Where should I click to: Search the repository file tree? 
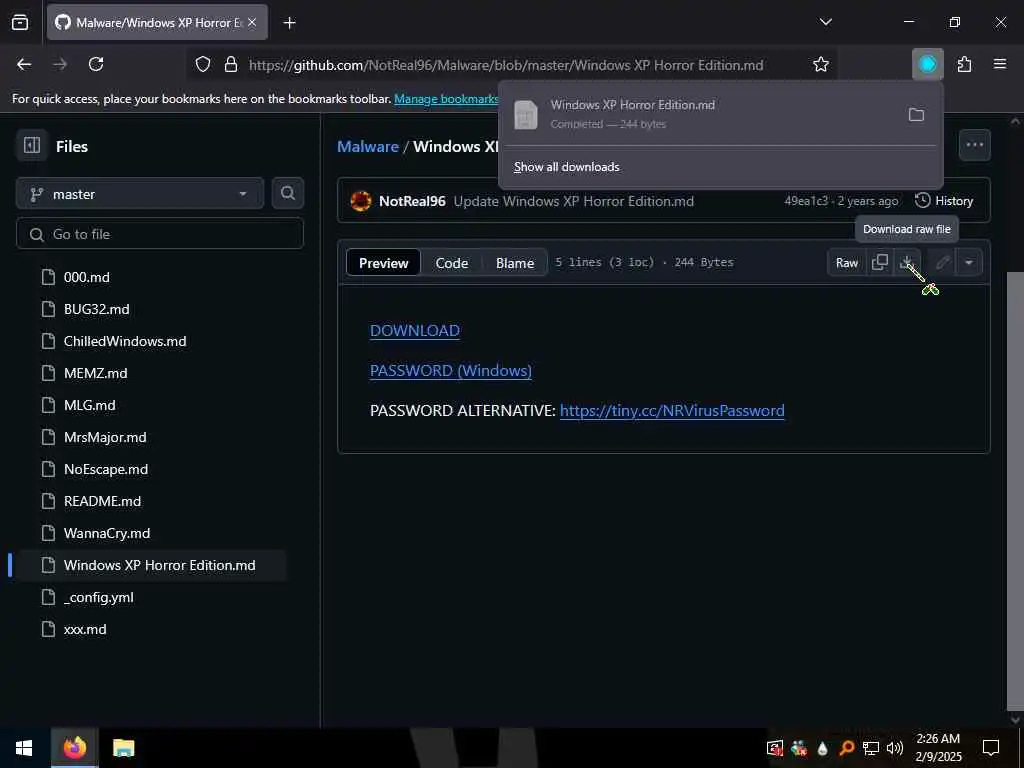(287, 193)
